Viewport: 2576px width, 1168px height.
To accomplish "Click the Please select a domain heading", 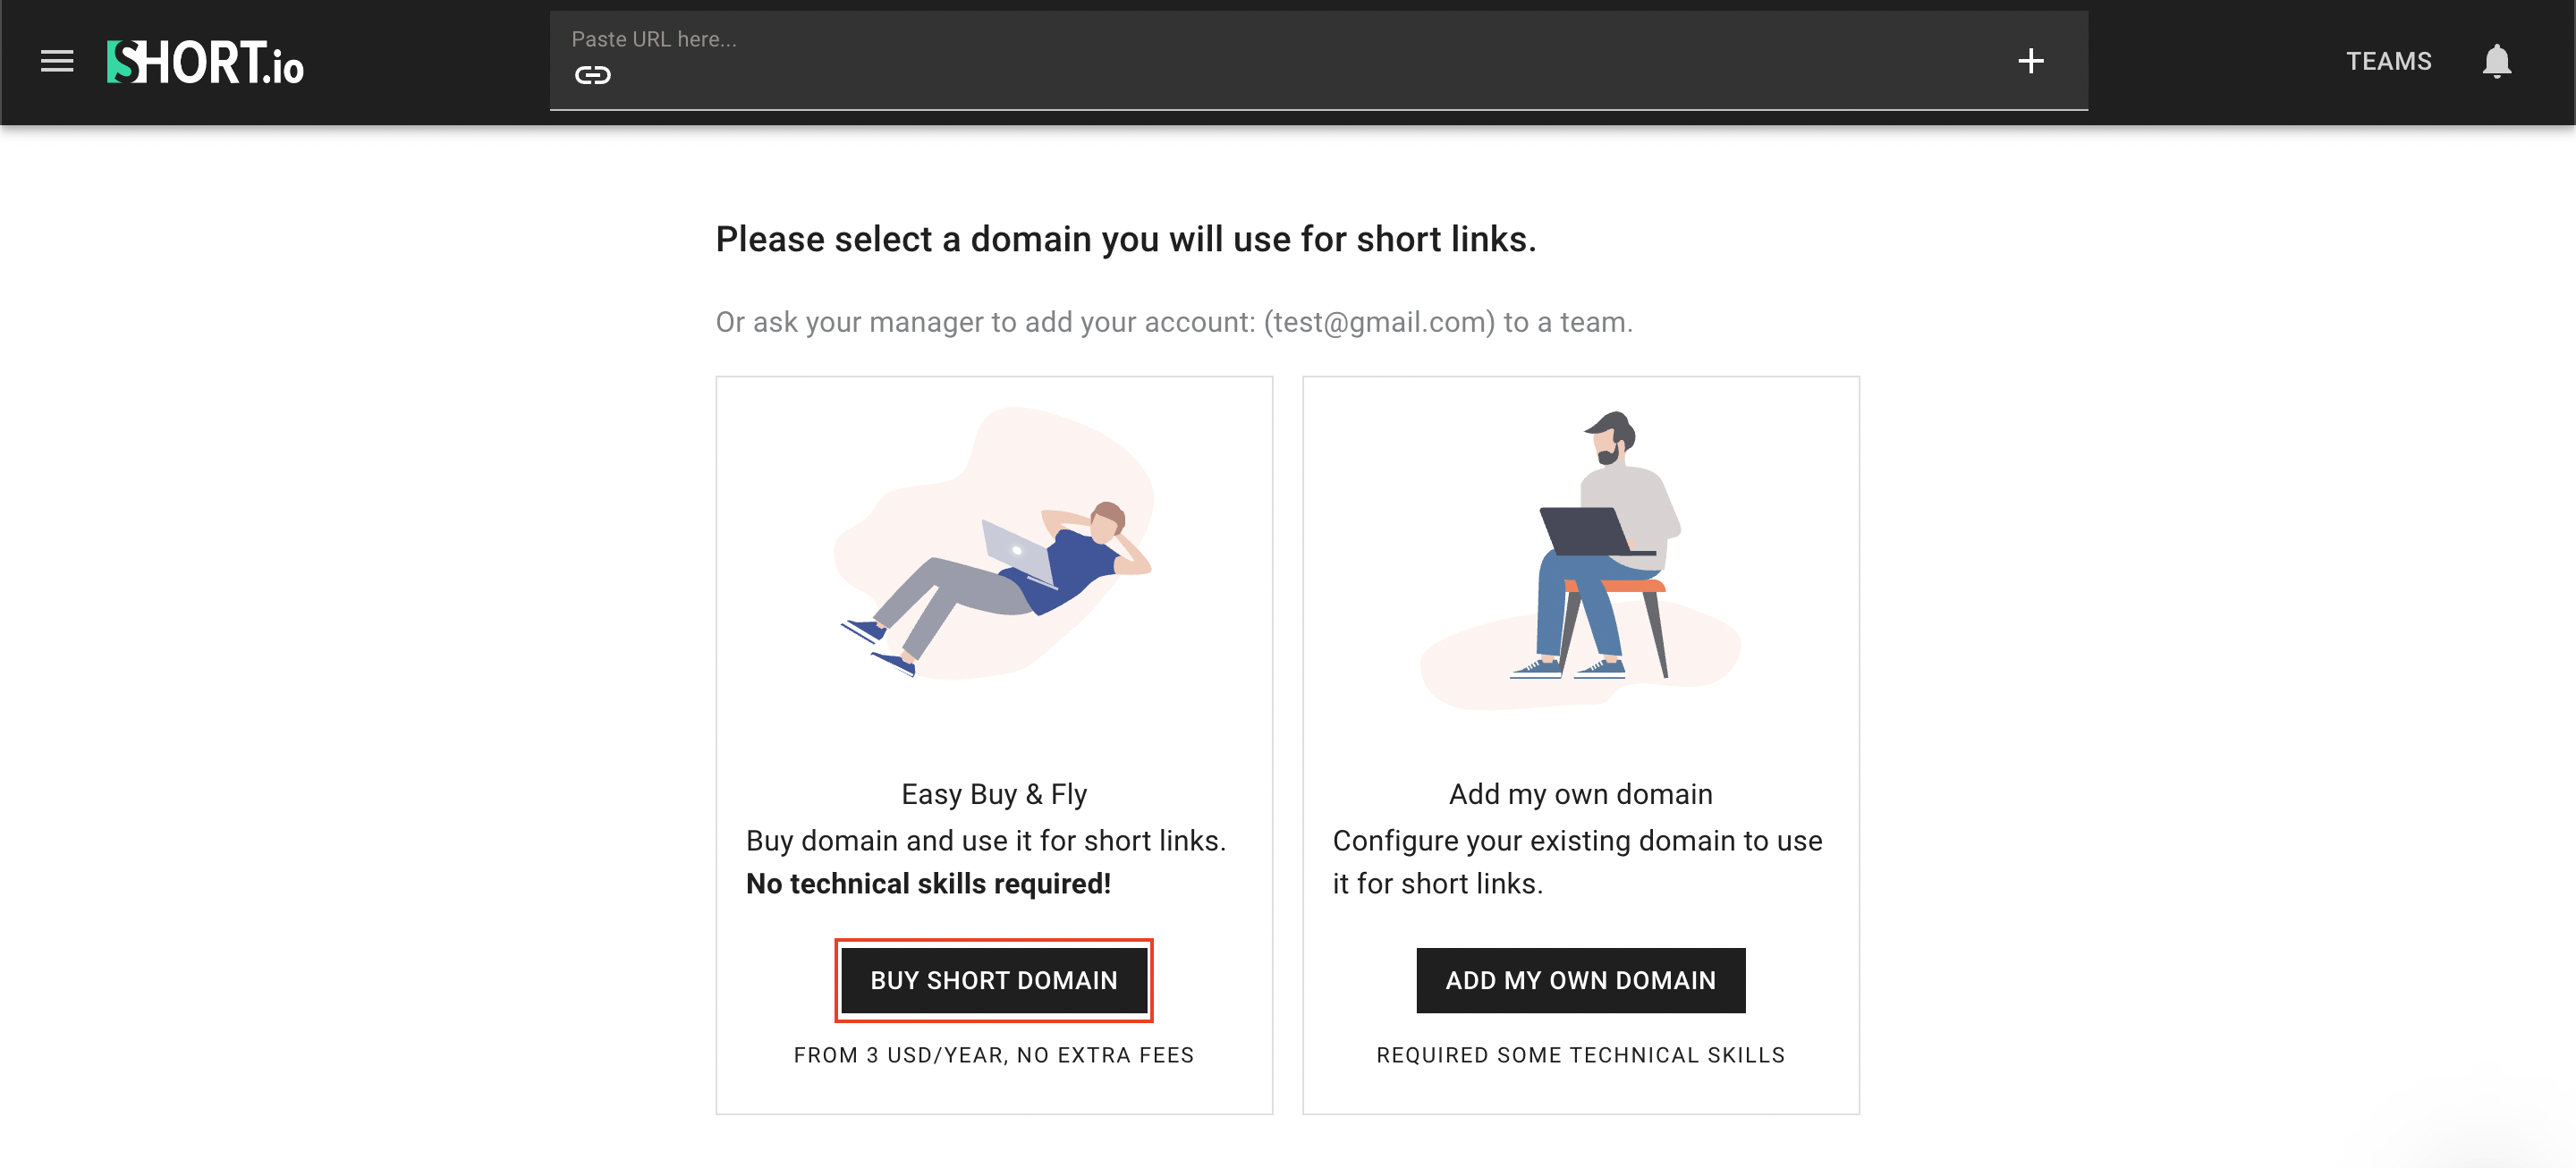I will point(1125,239).
